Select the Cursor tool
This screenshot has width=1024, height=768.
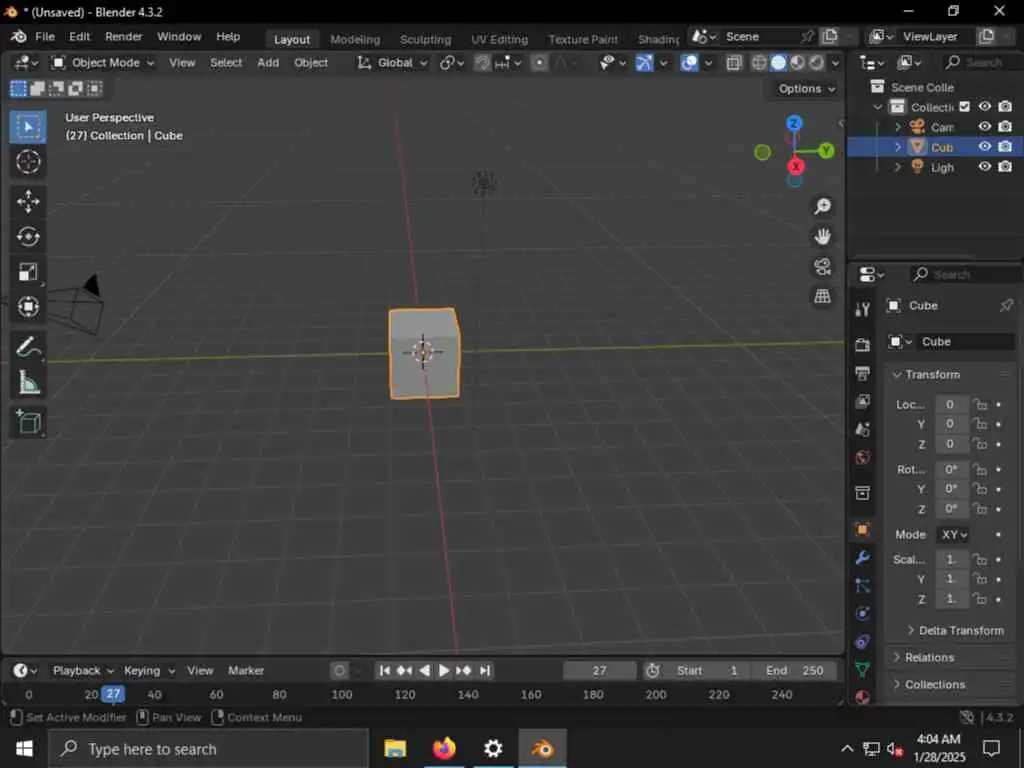click(27, 161)
